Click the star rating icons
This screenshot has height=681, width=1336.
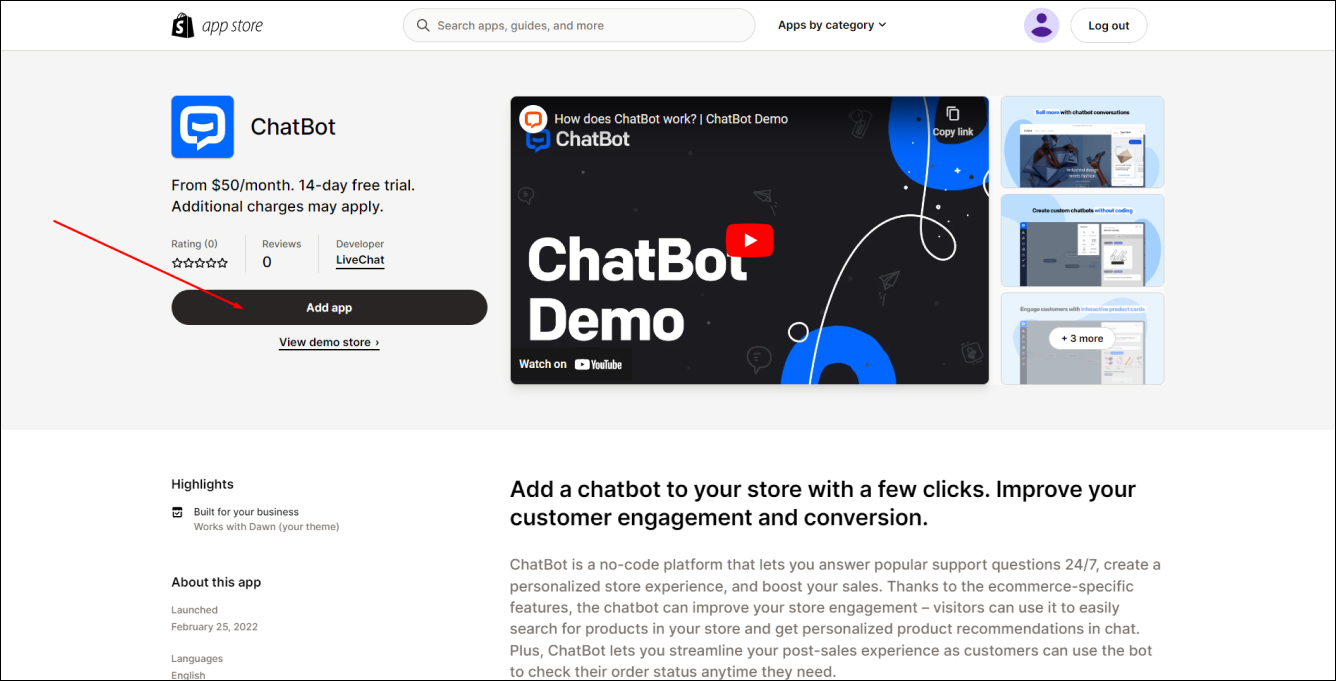tap(200, 263)
